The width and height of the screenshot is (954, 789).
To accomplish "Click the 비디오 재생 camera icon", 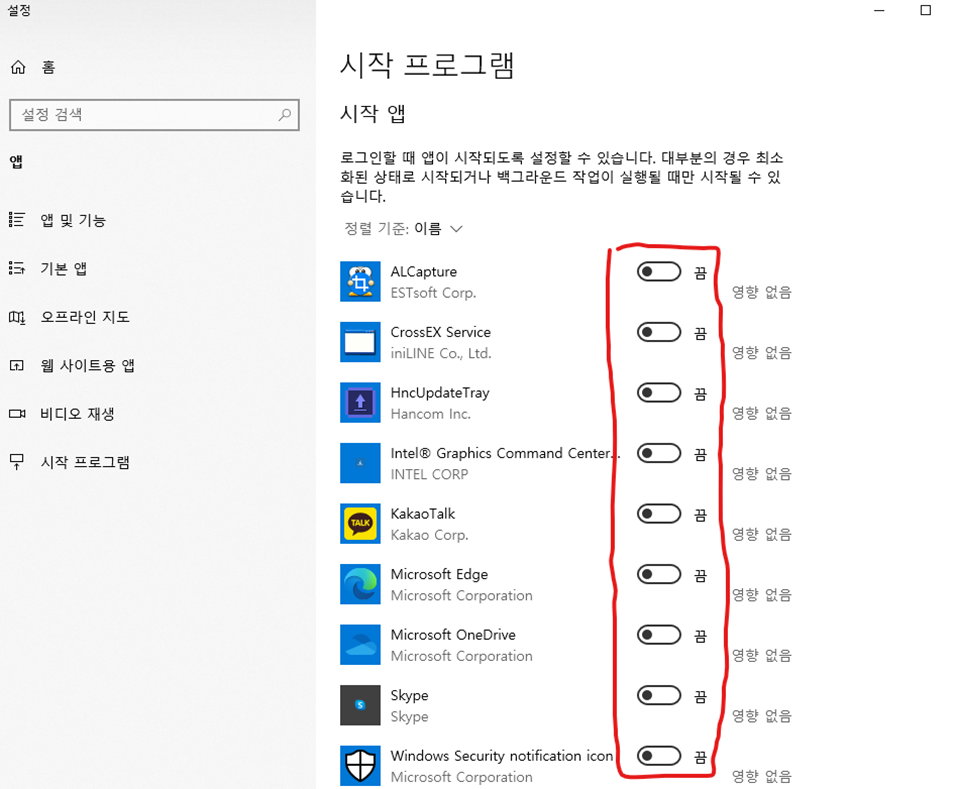I will (17, 414).
